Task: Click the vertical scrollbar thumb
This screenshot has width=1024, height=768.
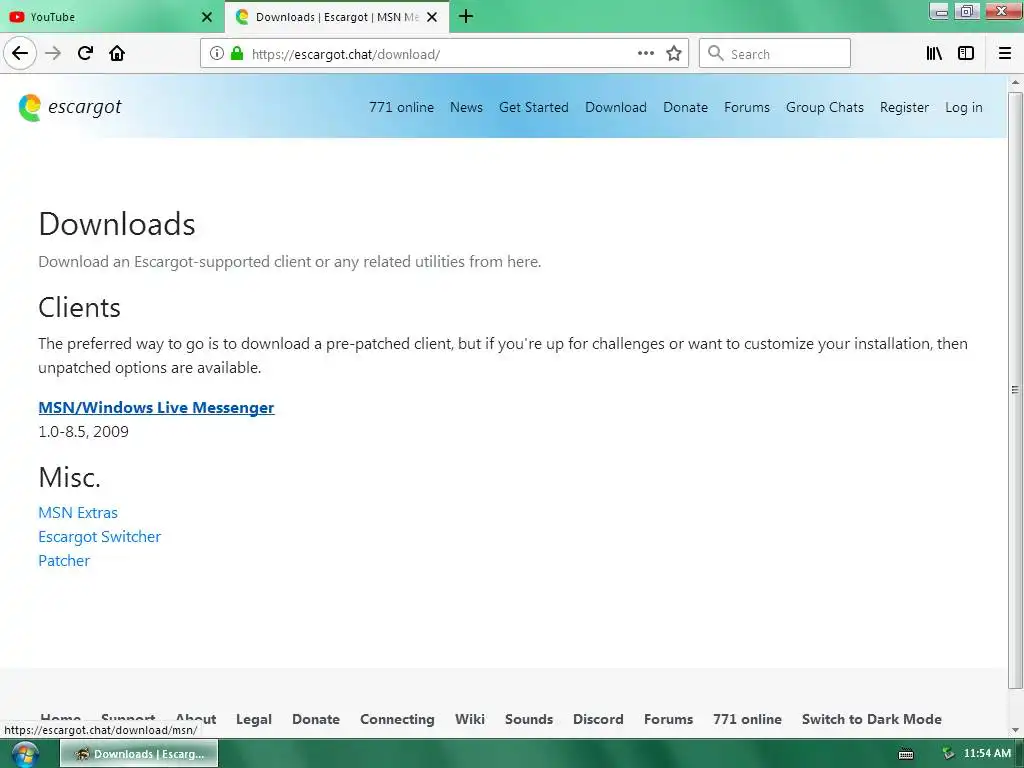Action: [x=1015, y=390]
